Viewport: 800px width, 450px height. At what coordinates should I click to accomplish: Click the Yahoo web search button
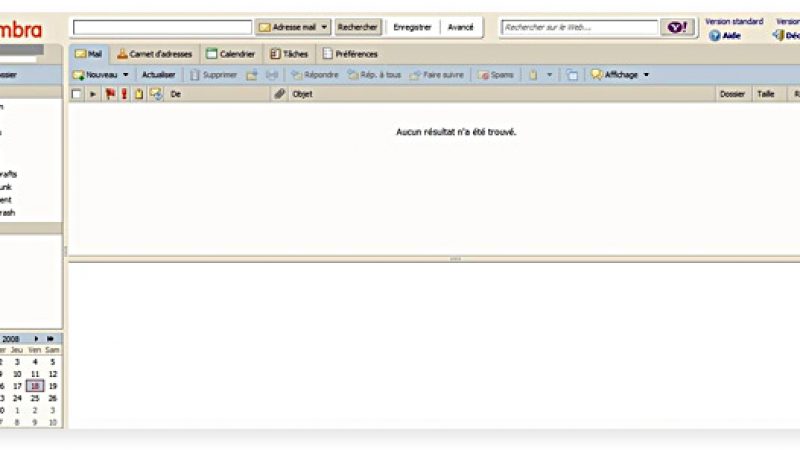678,27
